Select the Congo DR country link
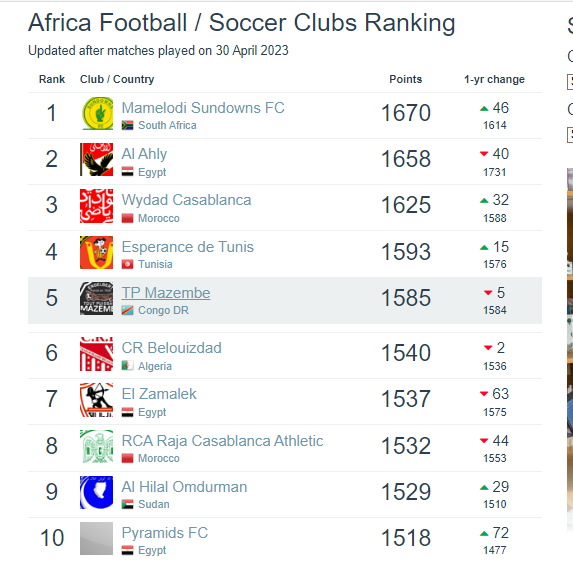The width and height of the screenshot is (573, 562). coord(163,310)
